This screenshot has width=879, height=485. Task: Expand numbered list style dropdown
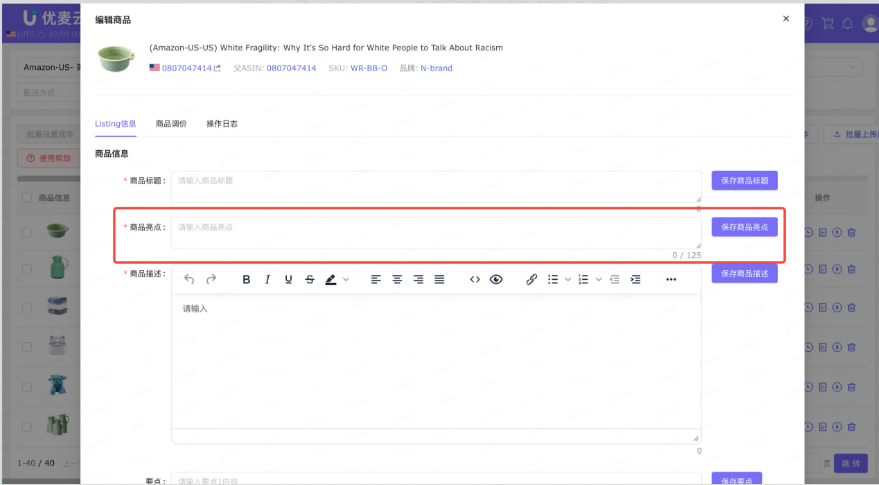(598, 279)
